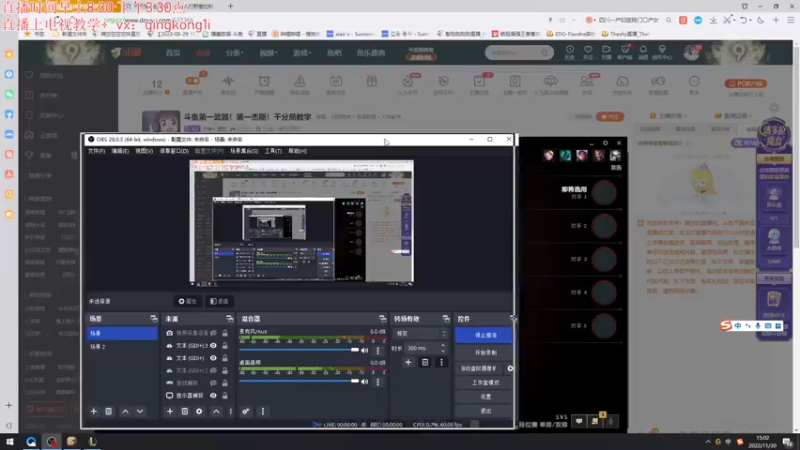Click 开始录制 button in OBS controls
Screen dimensions: 800x450
[485, 353]
